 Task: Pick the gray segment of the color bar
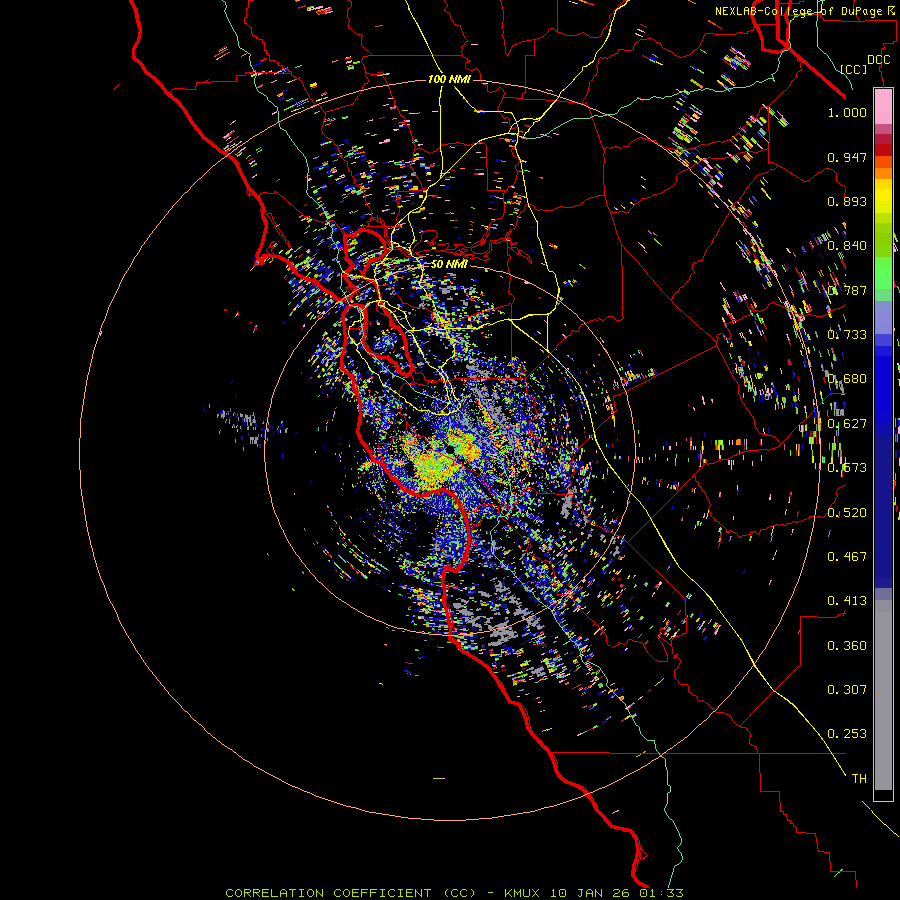883,695
